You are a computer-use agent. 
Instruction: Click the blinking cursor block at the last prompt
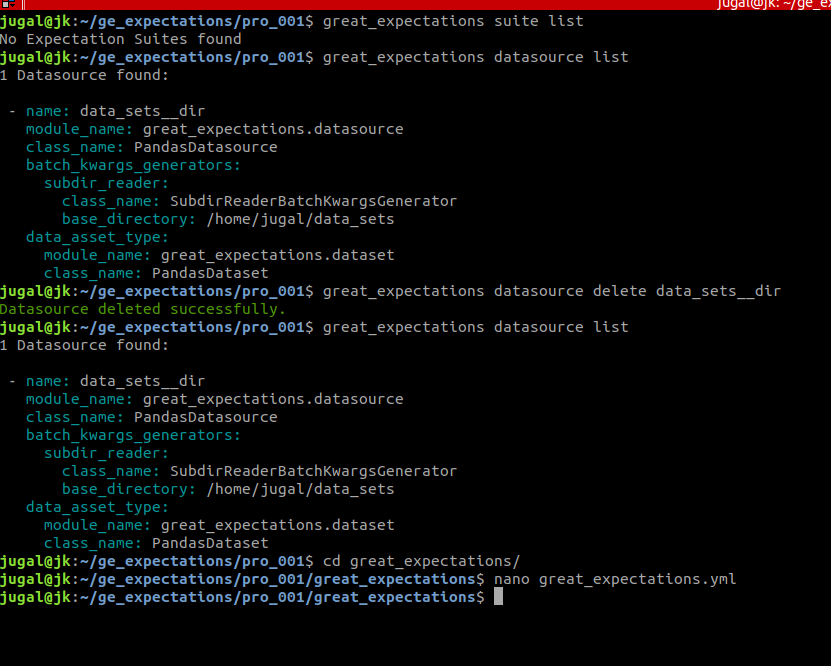[x=498, y=597]
